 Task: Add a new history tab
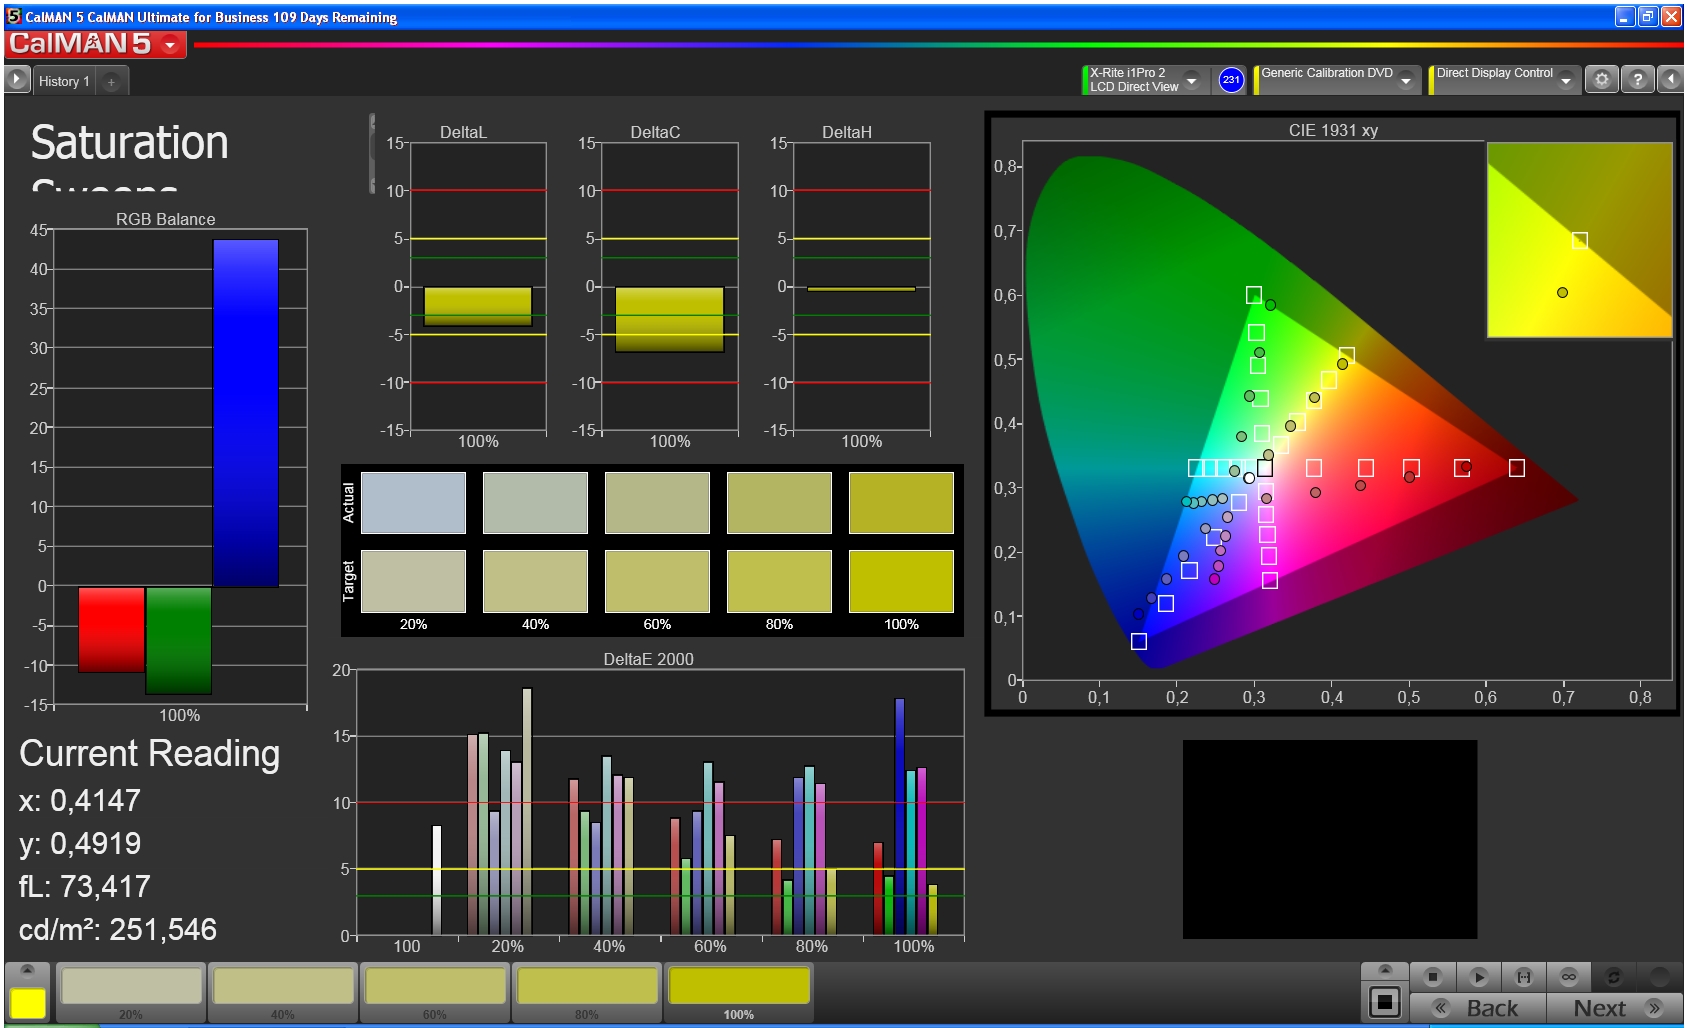[x=111, y=82]
